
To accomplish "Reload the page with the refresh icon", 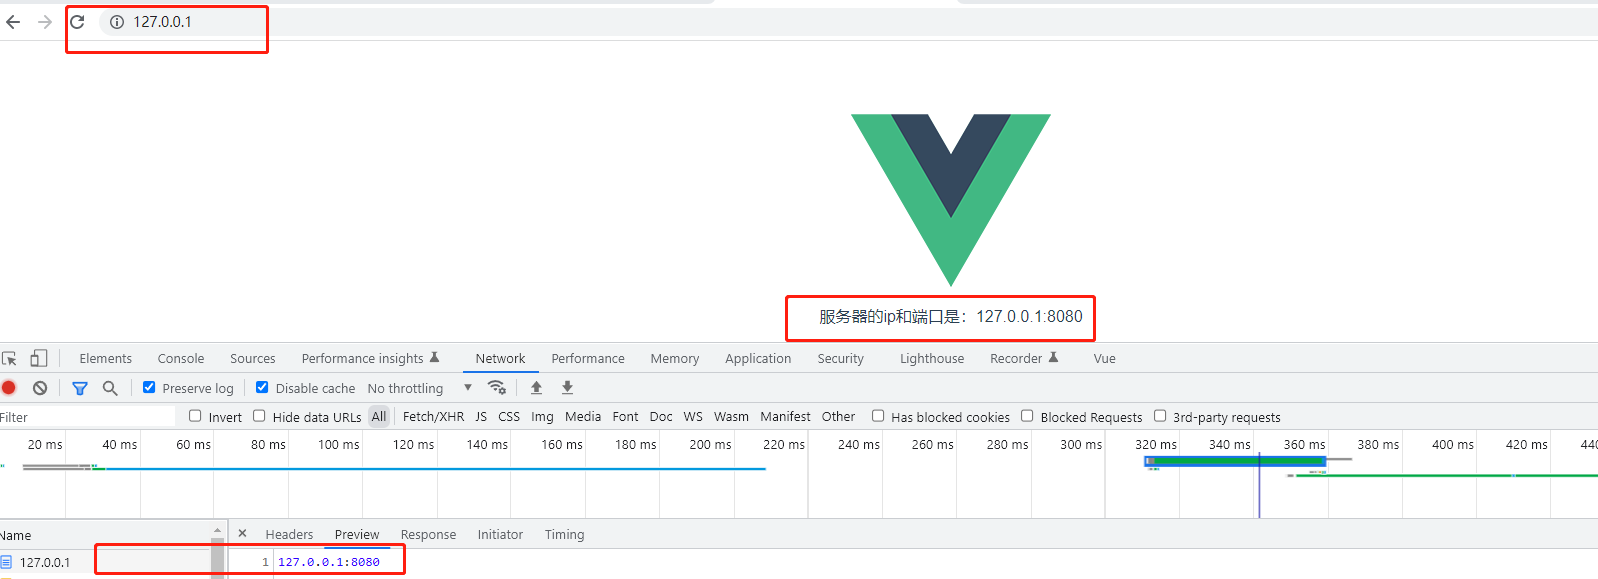I will (77, 22).
